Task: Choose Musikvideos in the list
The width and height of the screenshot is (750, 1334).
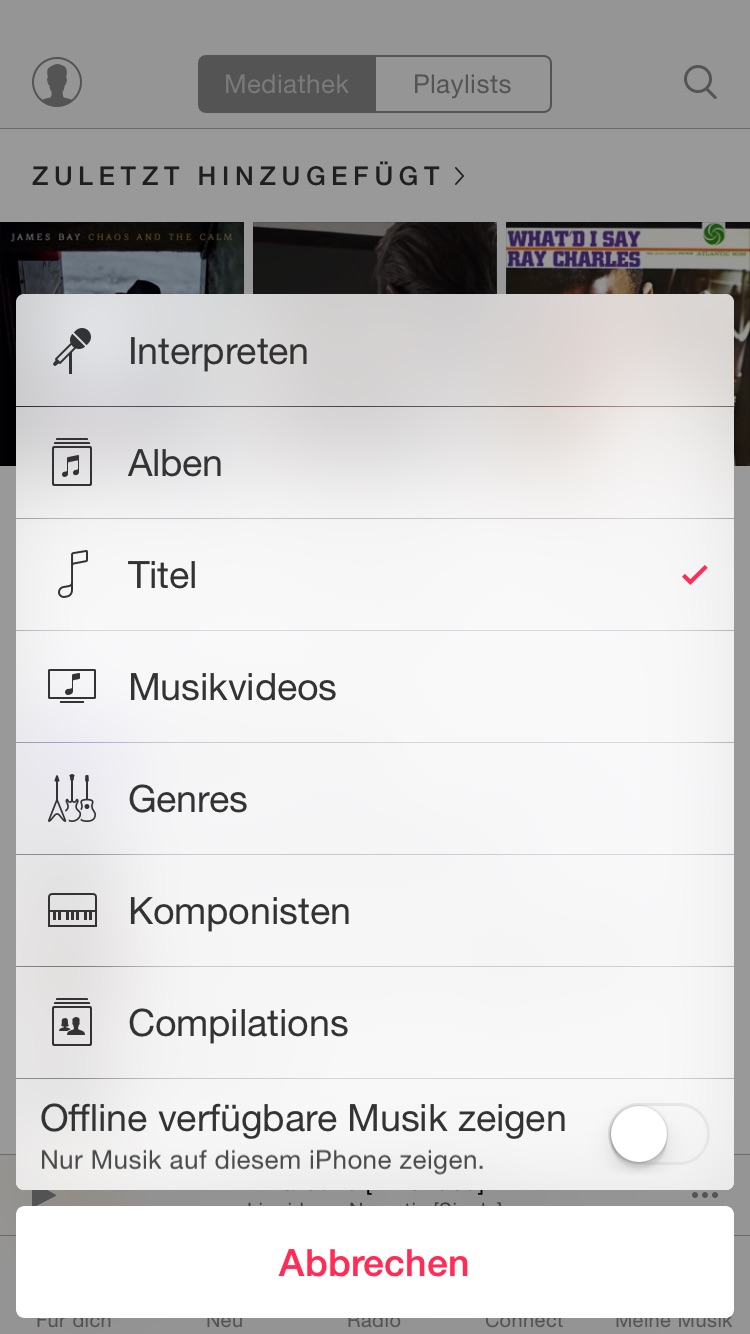Action: pos(232,687)
